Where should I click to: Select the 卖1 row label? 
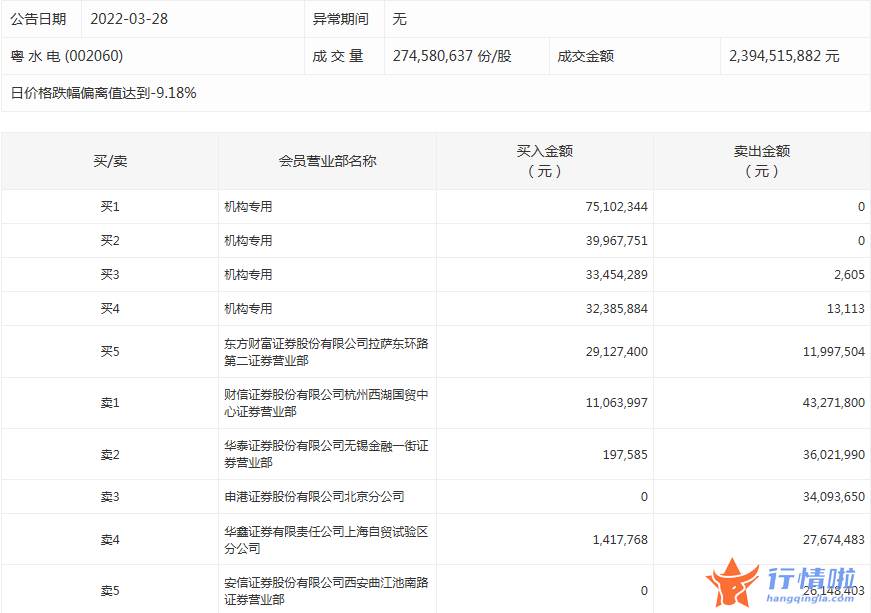coord(110,403)
